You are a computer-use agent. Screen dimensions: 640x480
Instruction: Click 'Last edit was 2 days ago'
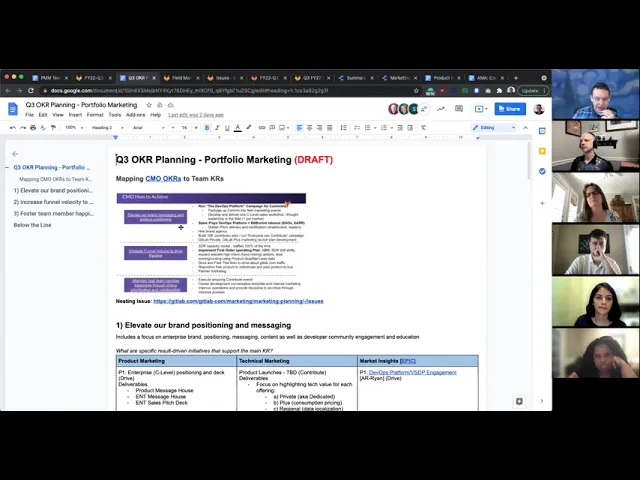196,115
